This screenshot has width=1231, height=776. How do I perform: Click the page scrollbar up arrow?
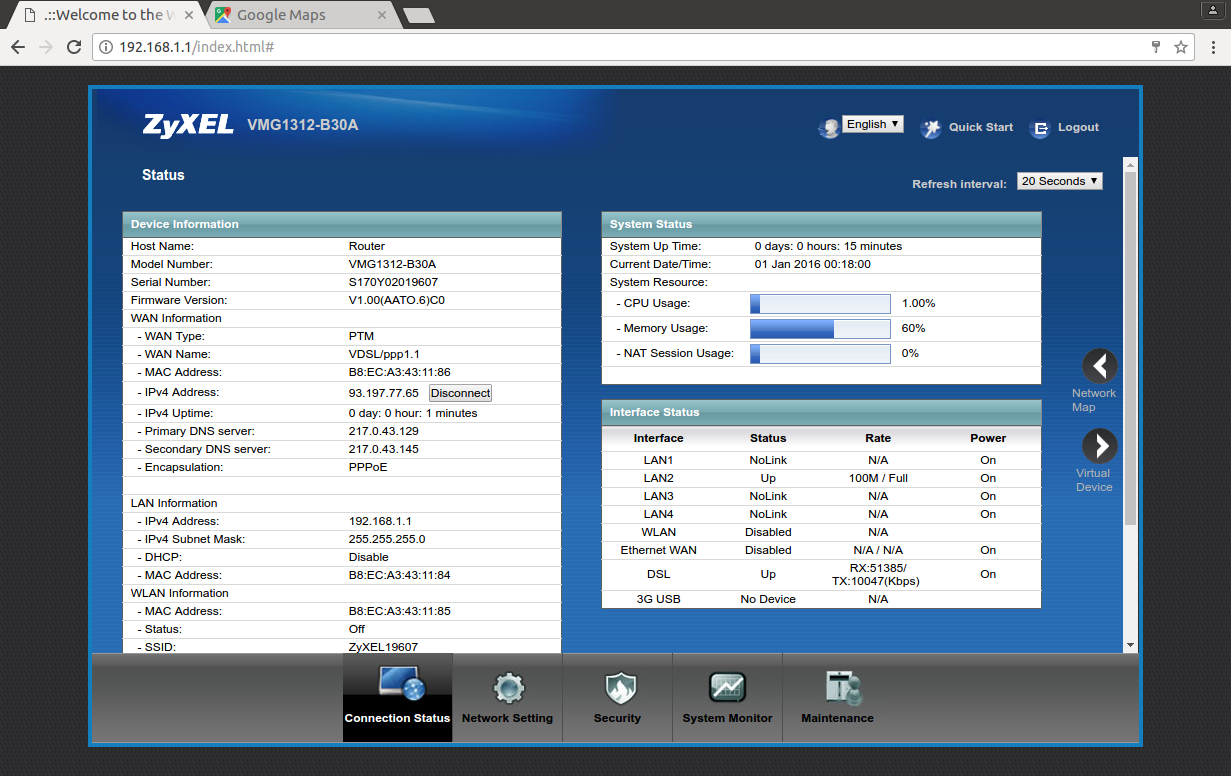tap(1131, 163)
